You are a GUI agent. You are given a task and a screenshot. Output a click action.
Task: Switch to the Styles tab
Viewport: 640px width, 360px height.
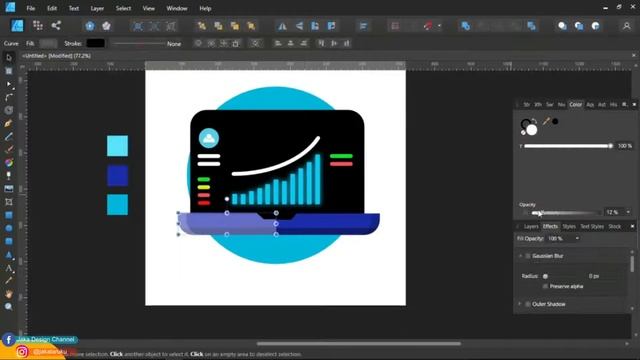569,227
